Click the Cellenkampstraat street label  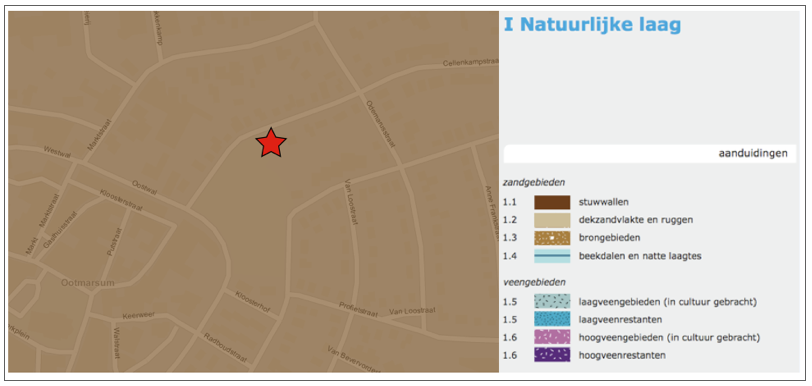click(x=471, y=63)
